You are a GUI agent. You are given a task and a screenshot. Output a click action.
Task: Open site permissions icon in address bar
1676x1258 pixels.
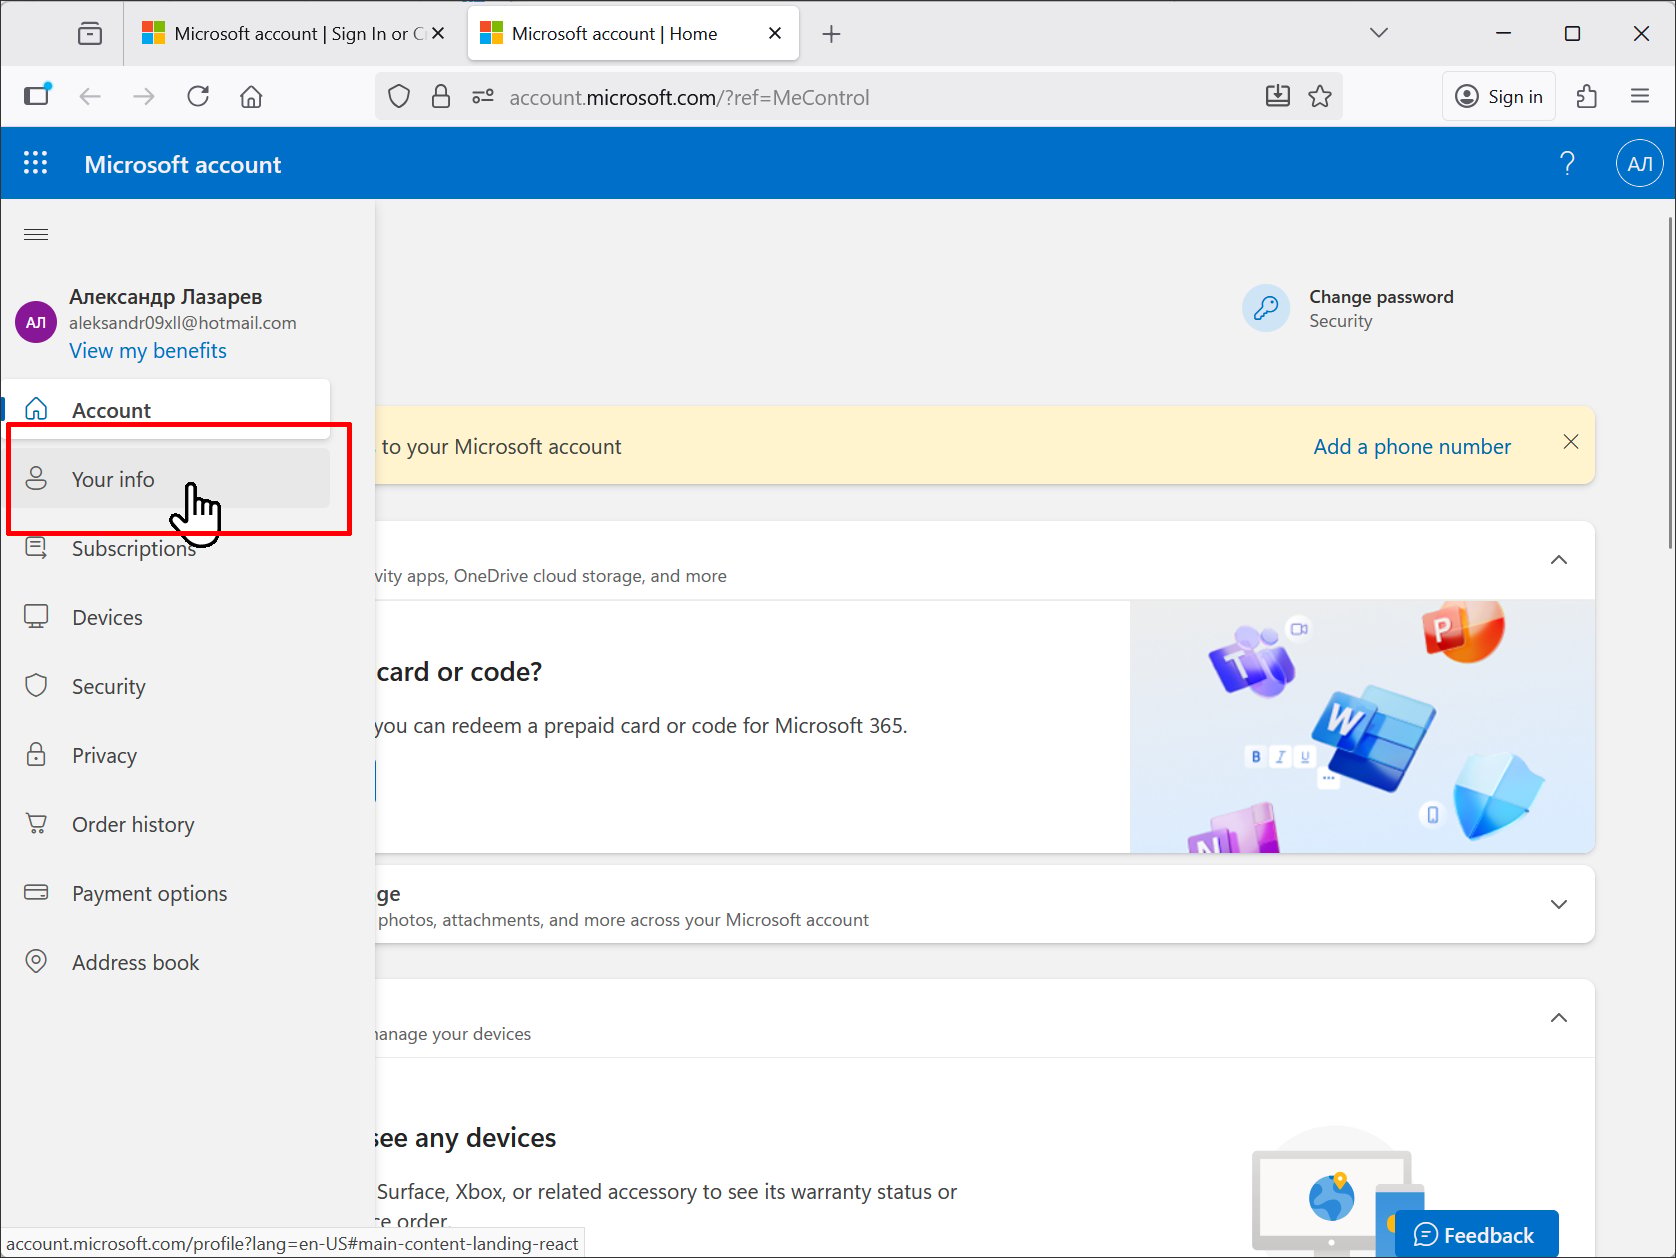point(483,97)
